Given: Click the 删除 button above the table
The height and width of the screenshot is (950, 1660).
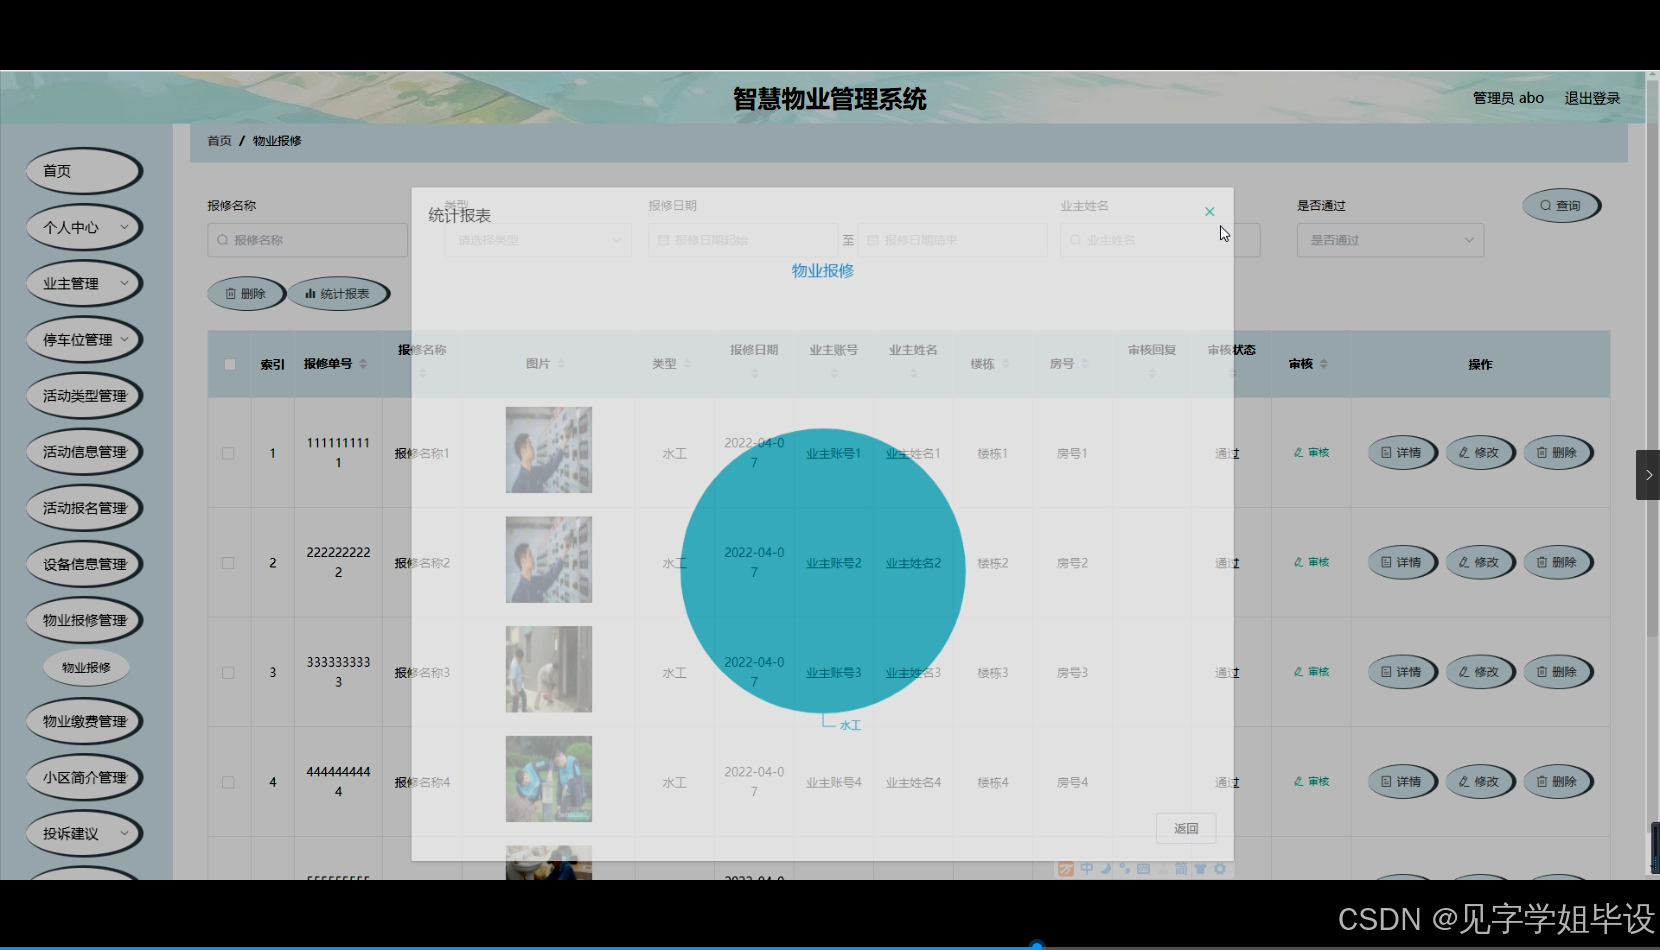Looking at the screenshot, I should tap(246, 294).
